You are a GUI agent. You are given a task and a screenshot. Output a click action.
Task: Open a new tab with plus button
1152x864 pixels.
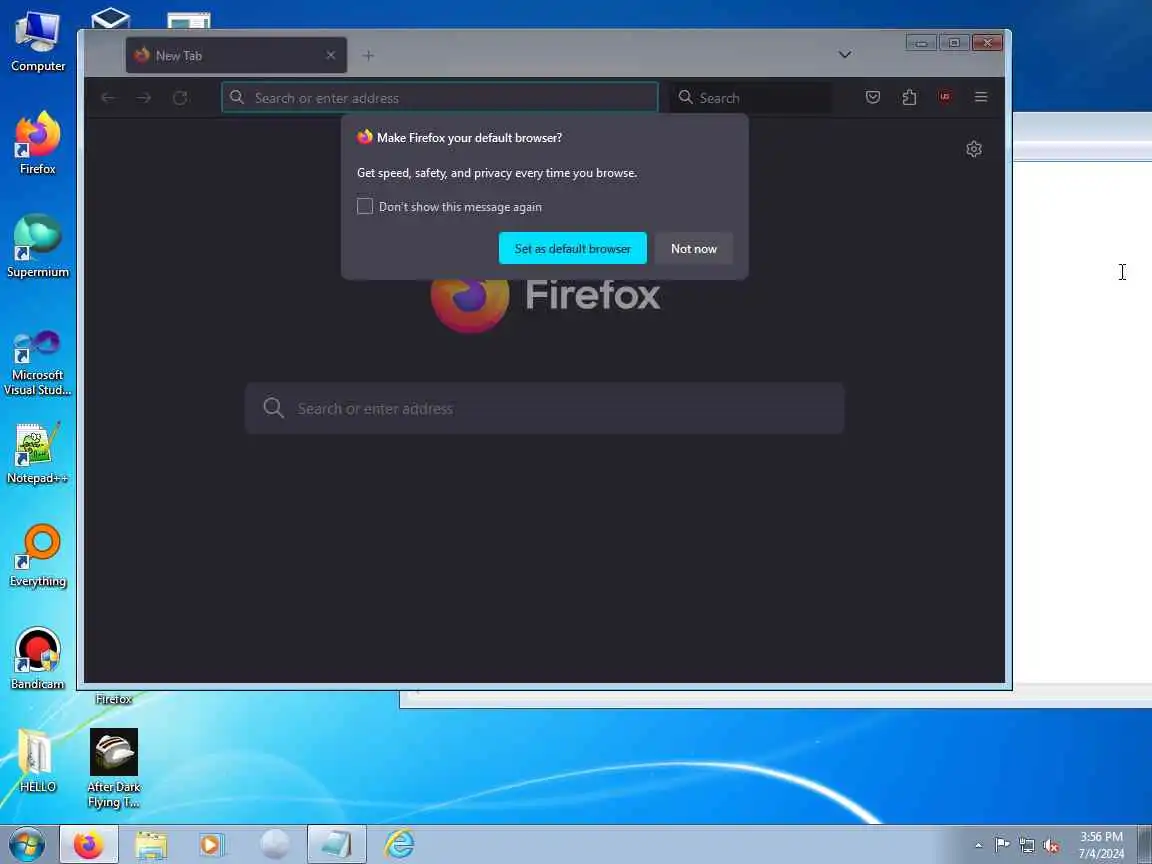(368, 56)
